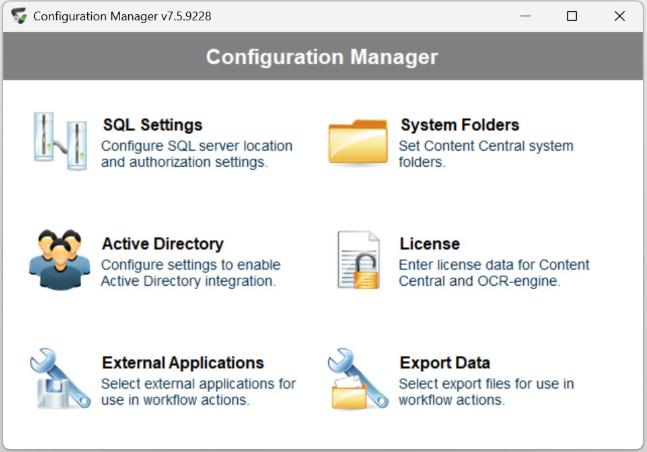Screen dimensions: 647x452
Task: Maximize the Configuration Manager window
Action: [x=572, y=16]
